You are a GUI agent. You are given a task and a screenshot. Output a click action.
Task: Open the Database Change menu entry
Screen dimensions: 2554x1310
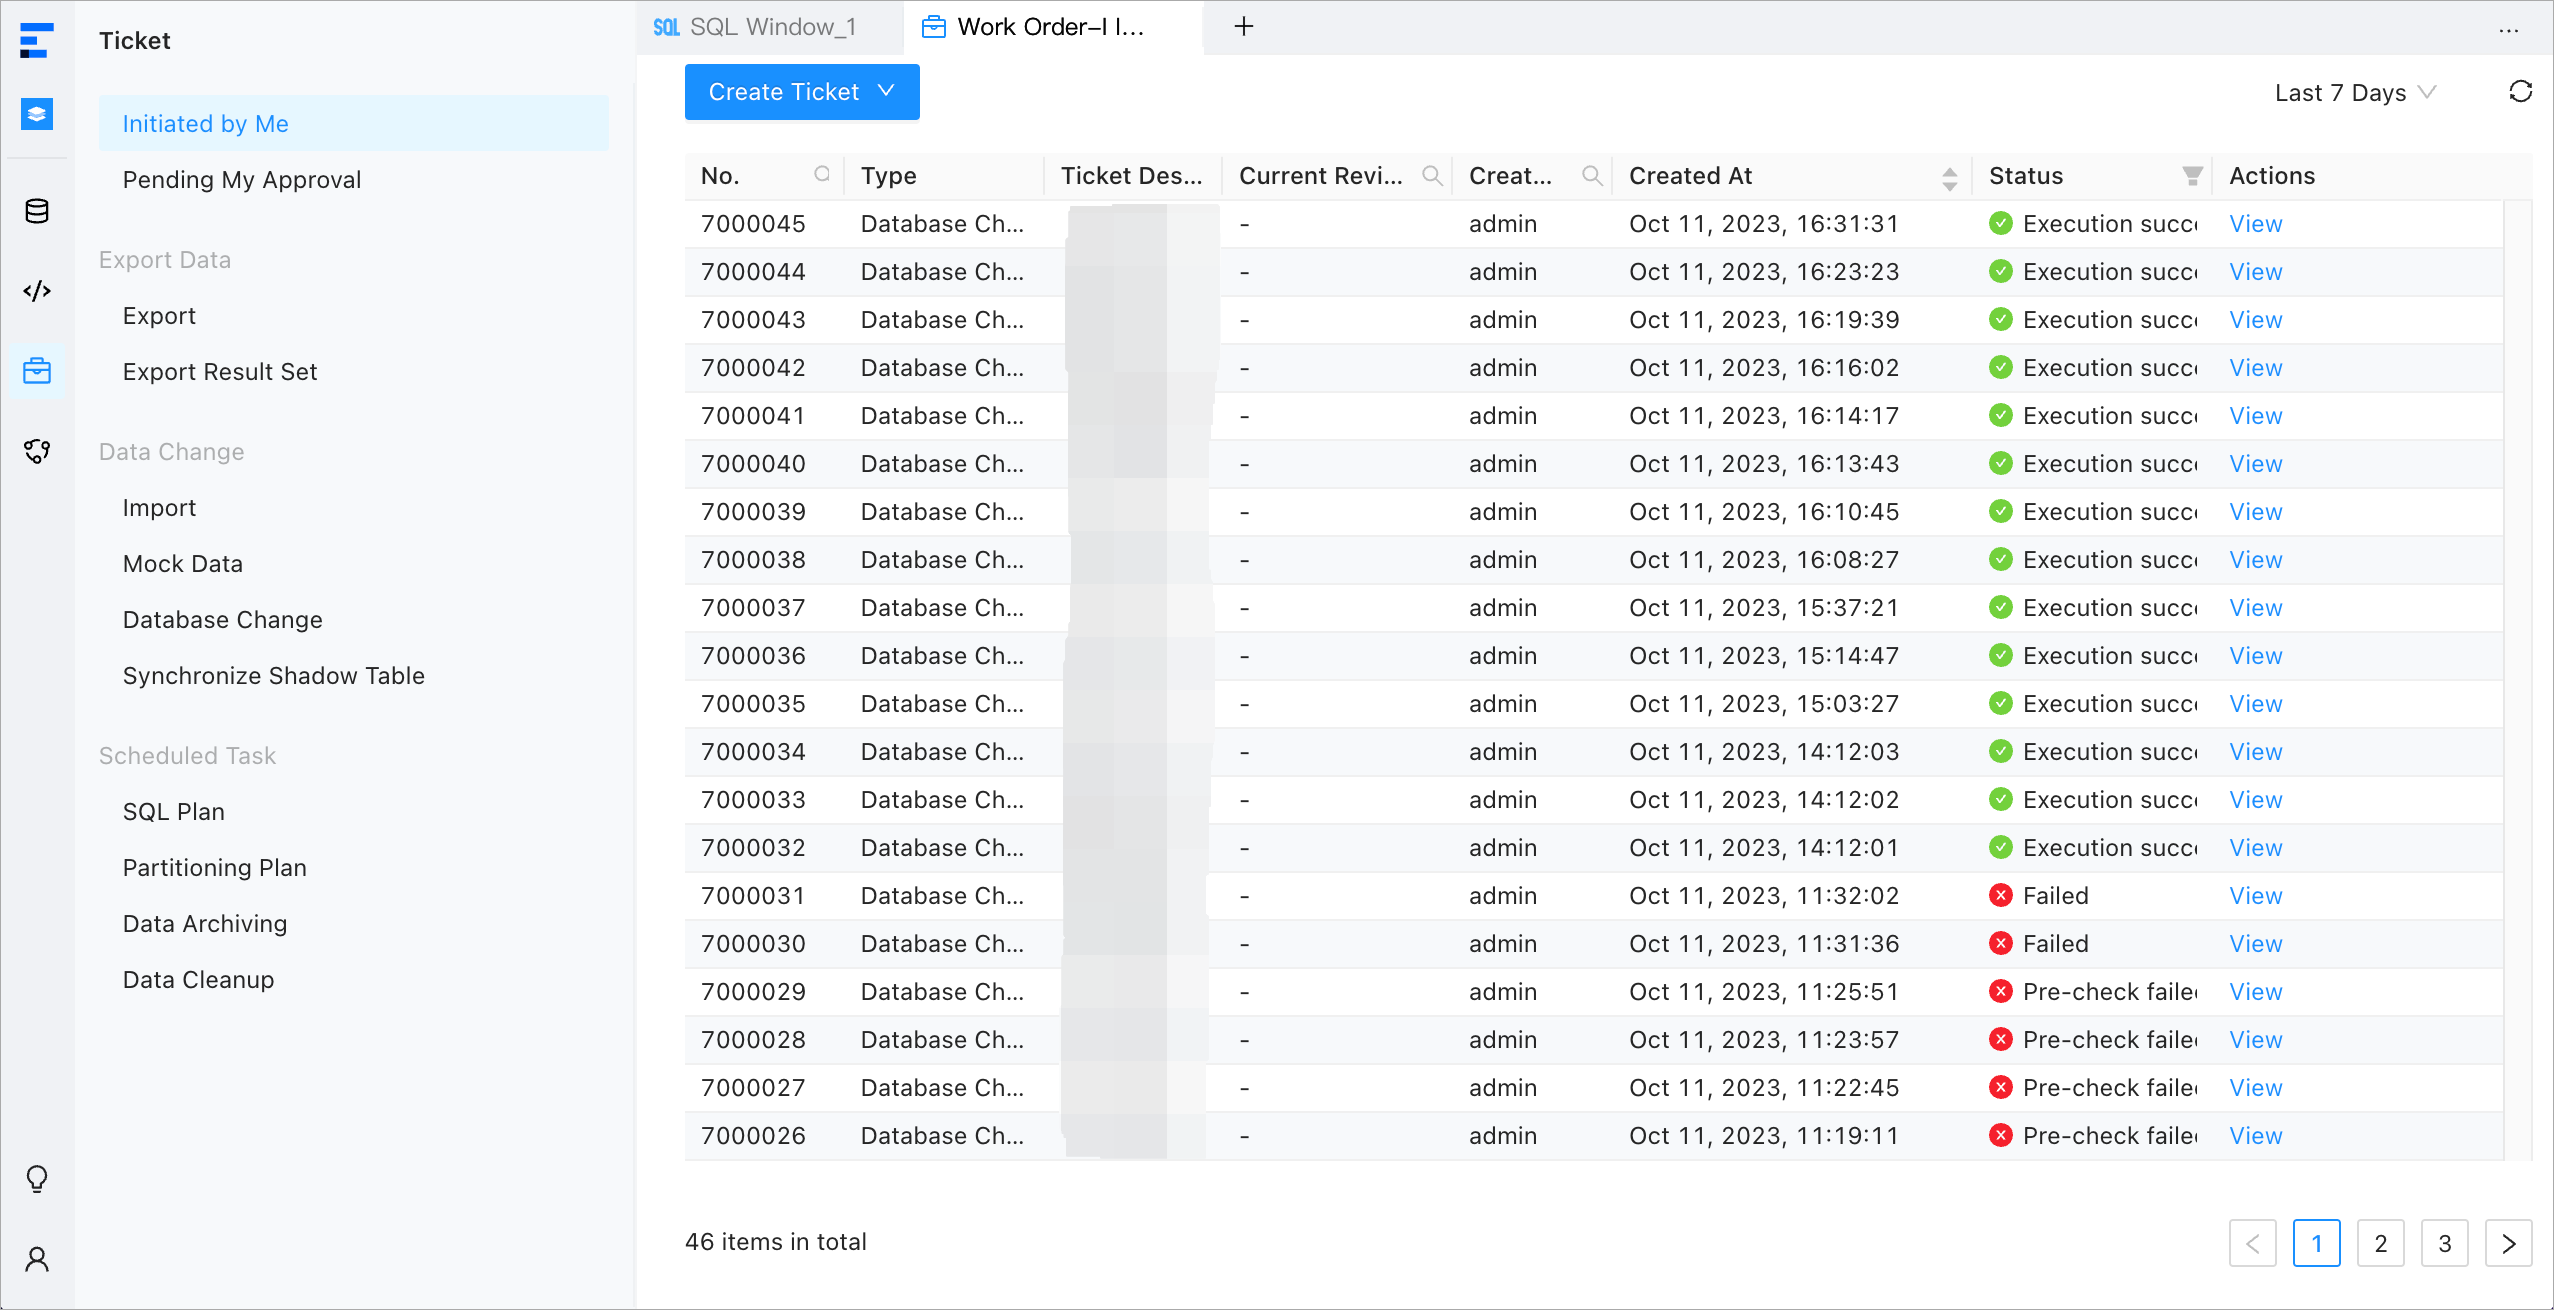(x=222, y=620)
